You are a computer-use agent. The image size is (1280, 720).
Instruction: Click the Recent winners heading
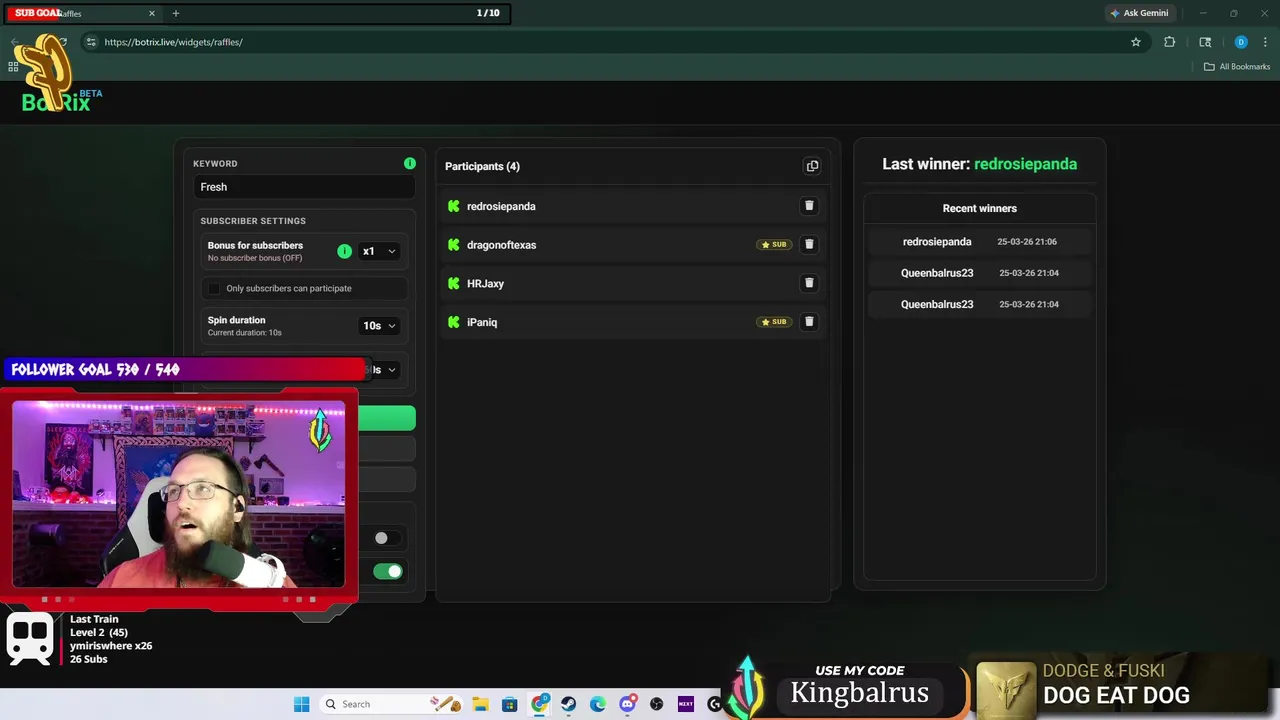(979, 208)
